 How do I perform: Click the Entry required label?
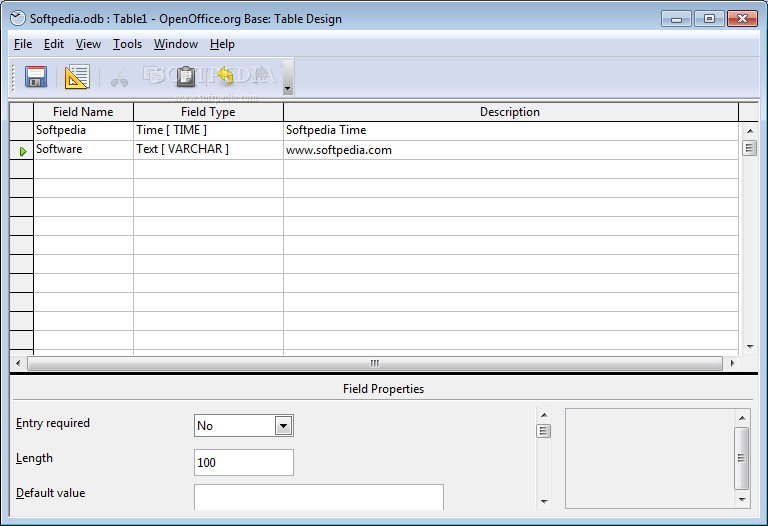pos(52,423)
